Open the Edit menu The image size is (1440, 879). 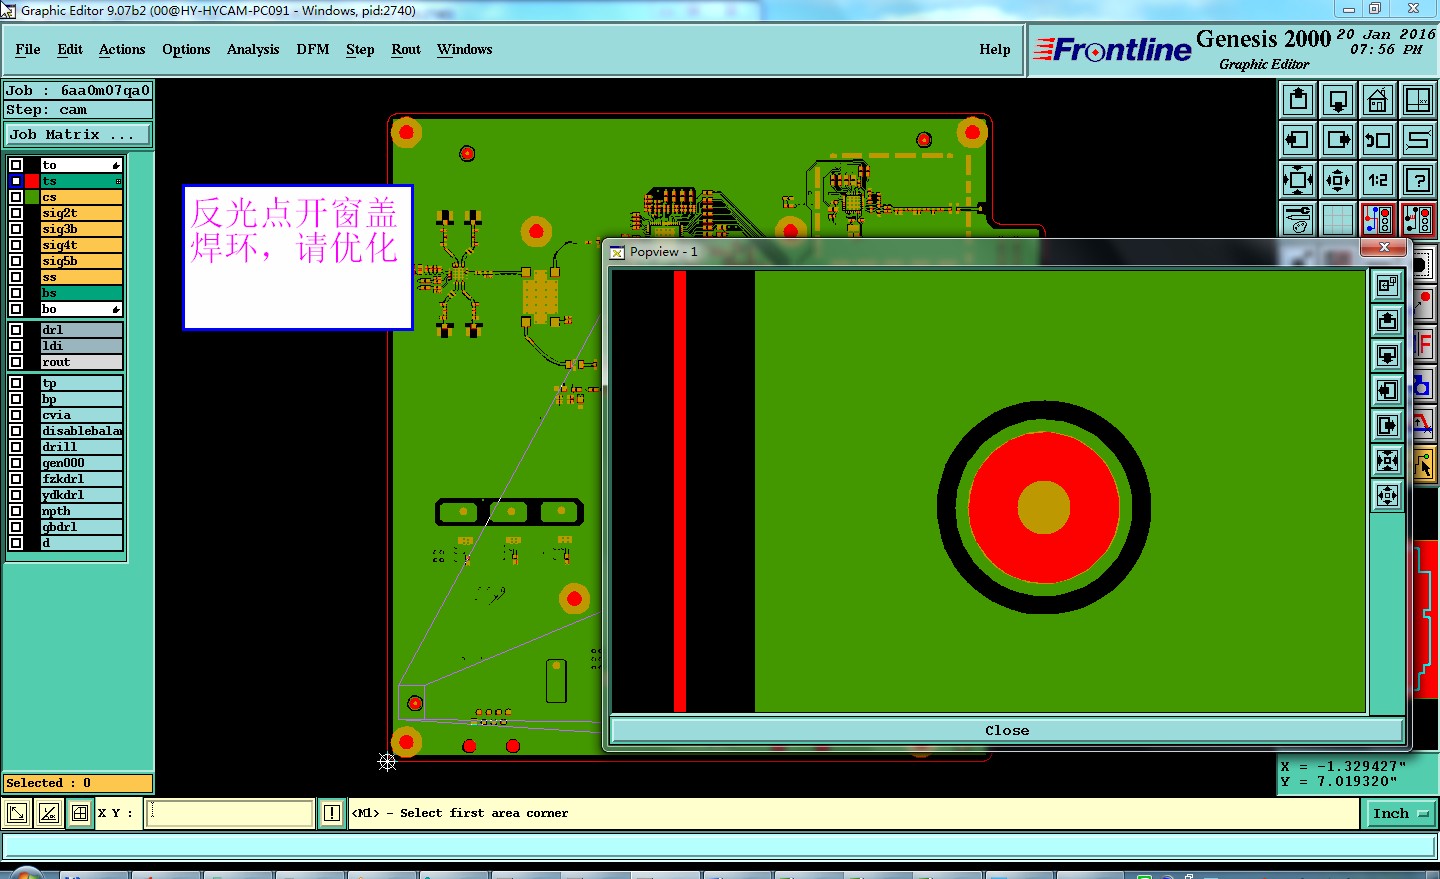[x=70, y=49]
